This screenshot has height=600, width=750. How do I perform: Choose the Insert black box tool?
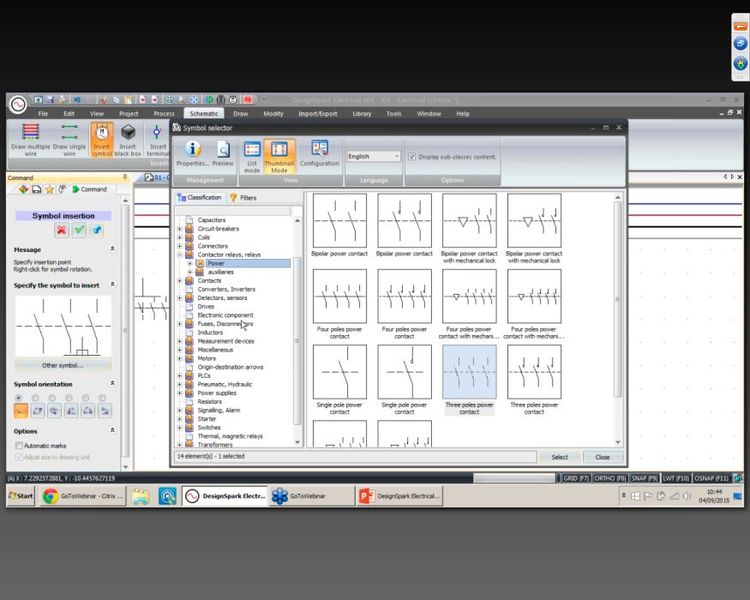(x=128, y=139)
